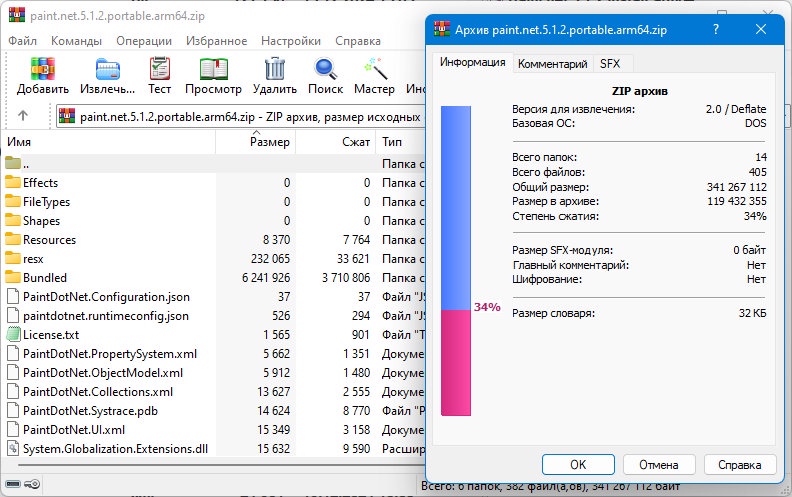Click the archive icon in the address bar

(67, 116)
